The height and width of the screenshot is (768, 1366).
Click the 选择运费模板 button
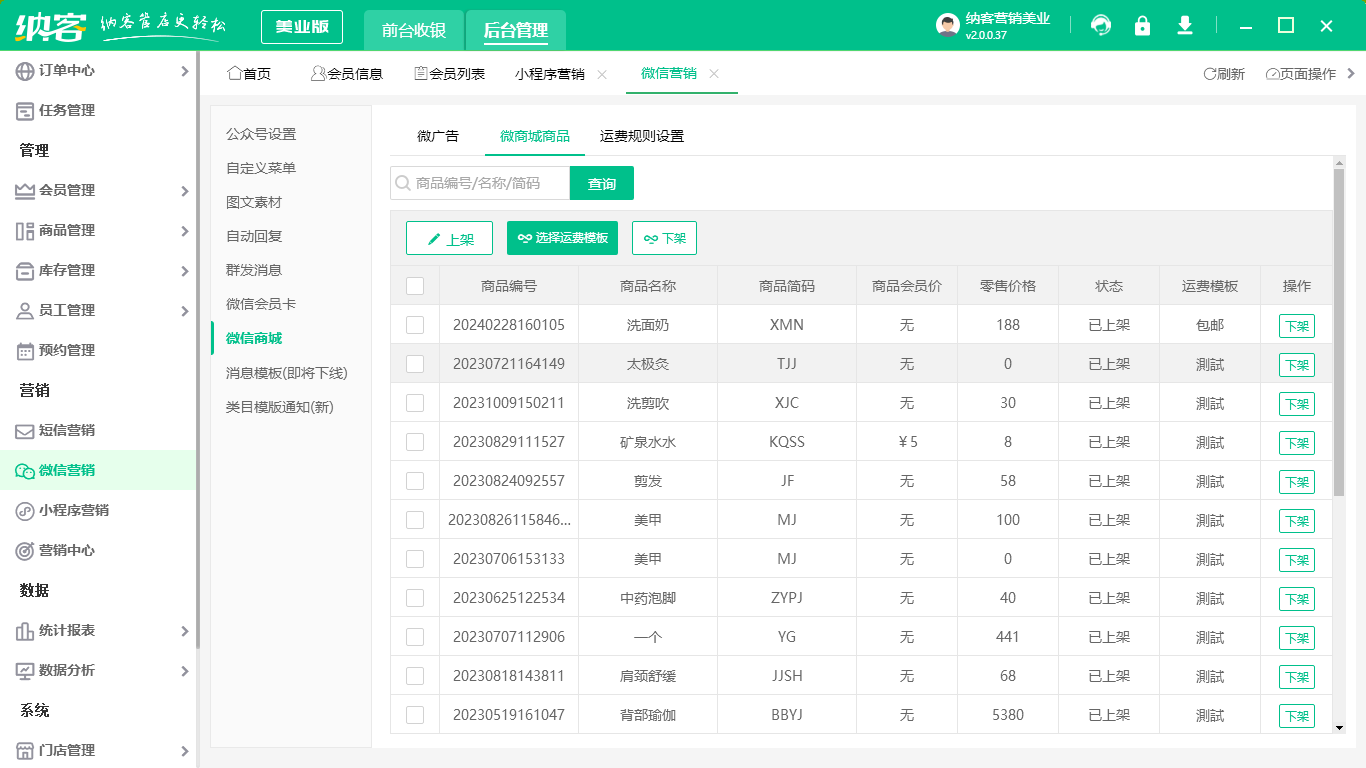[562, 238]
